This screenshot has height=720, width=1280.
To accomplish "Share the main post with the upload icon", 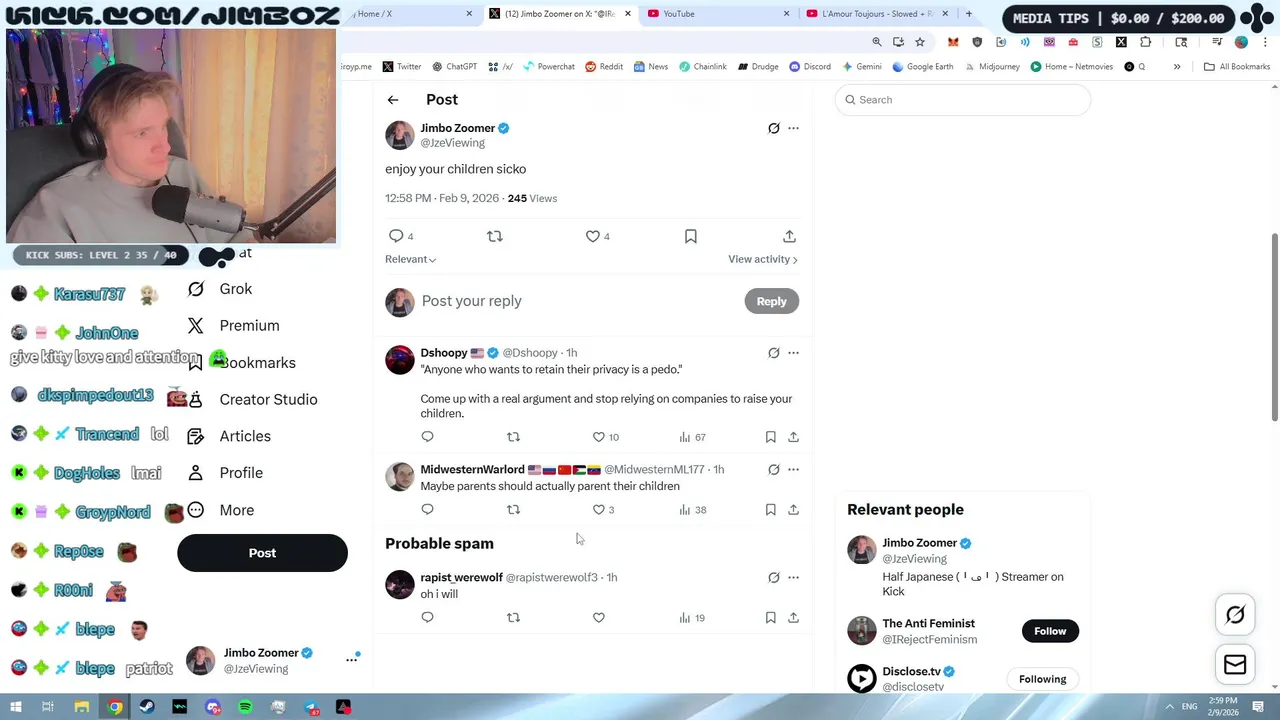I will click(x=789, y=236).
